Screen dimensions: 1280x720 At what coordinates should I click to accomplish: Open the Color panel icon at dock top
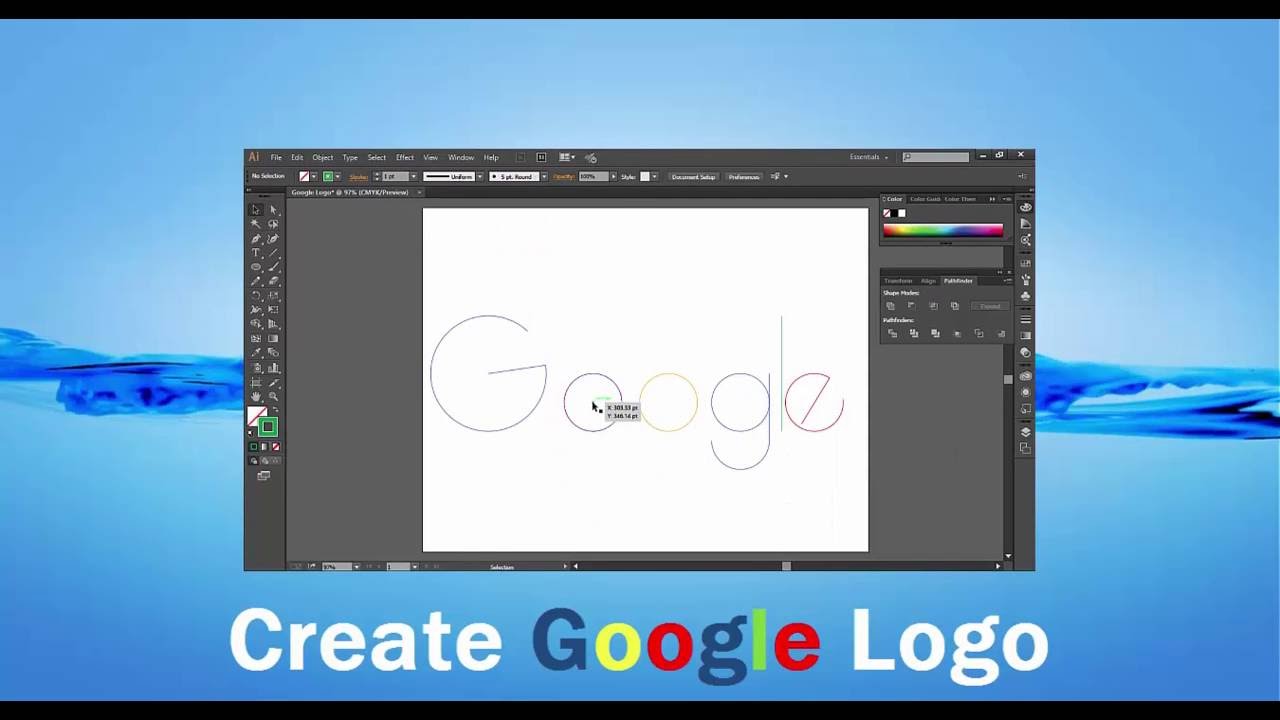(x=1026, y=207)
